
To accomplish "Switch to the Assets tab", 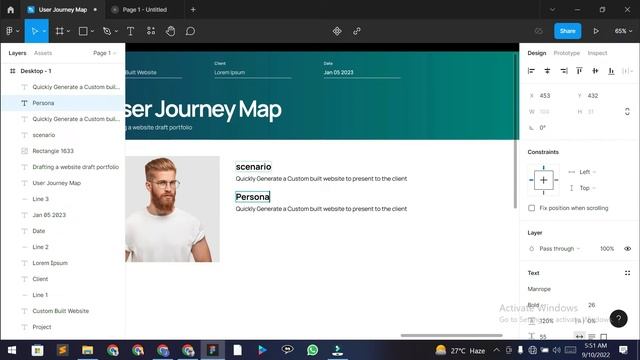I will (x=43, y=53).
